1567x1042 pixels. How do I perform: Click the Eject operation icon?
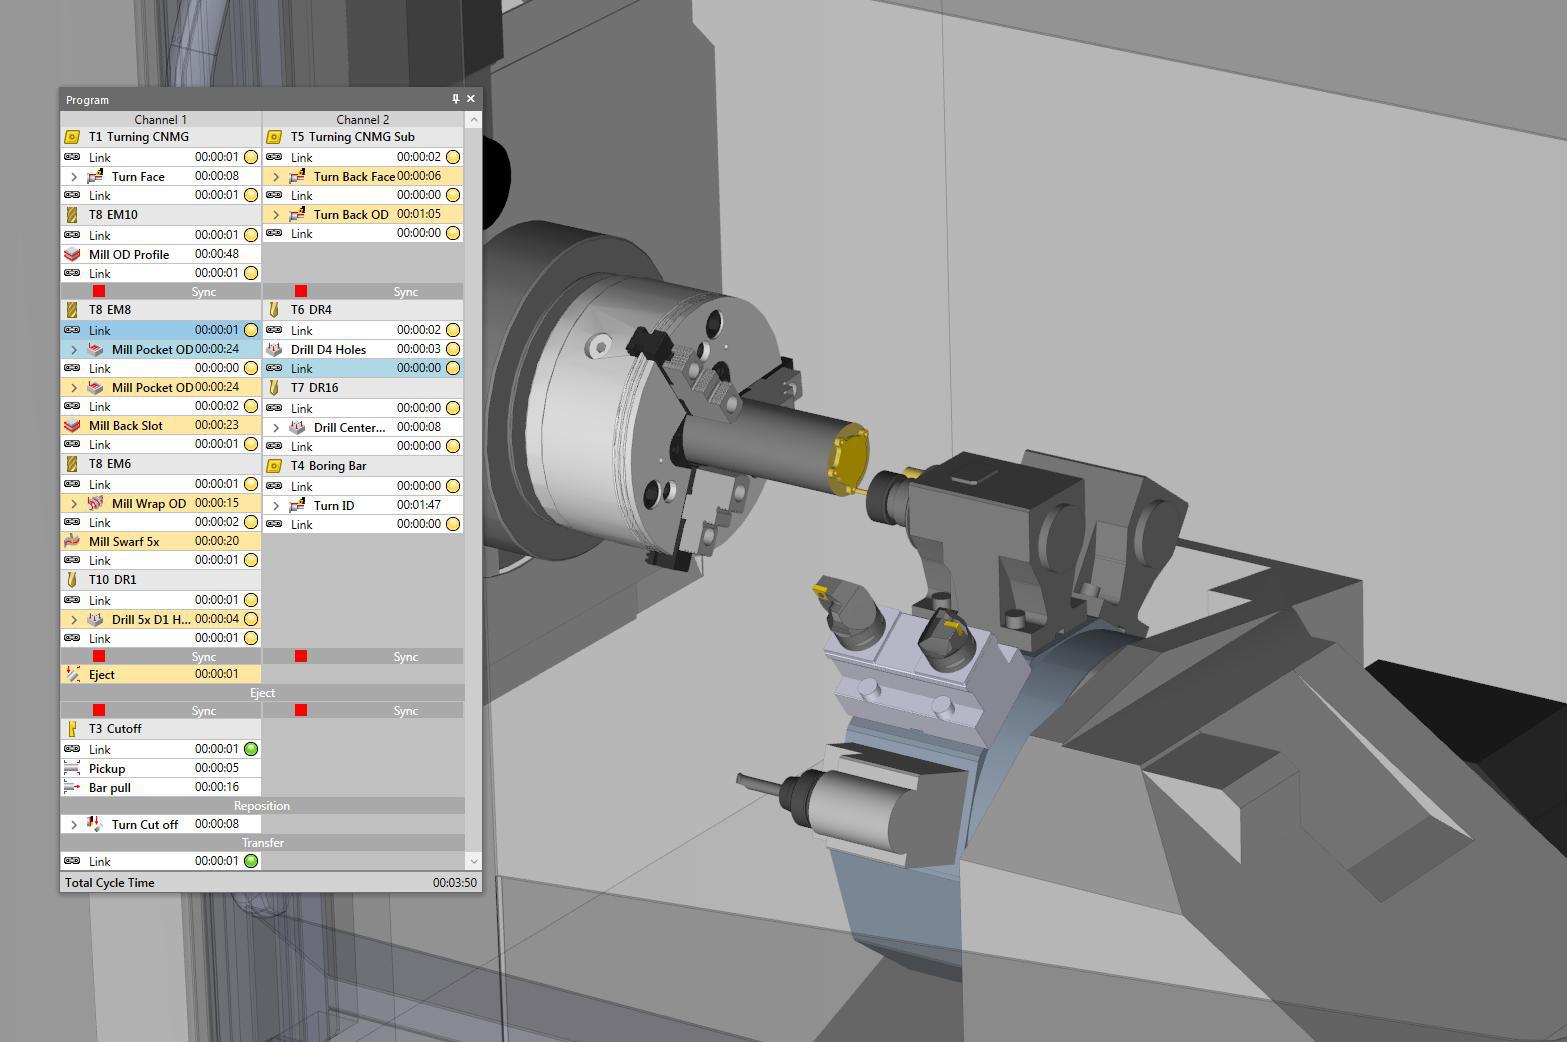coord(72,674)
